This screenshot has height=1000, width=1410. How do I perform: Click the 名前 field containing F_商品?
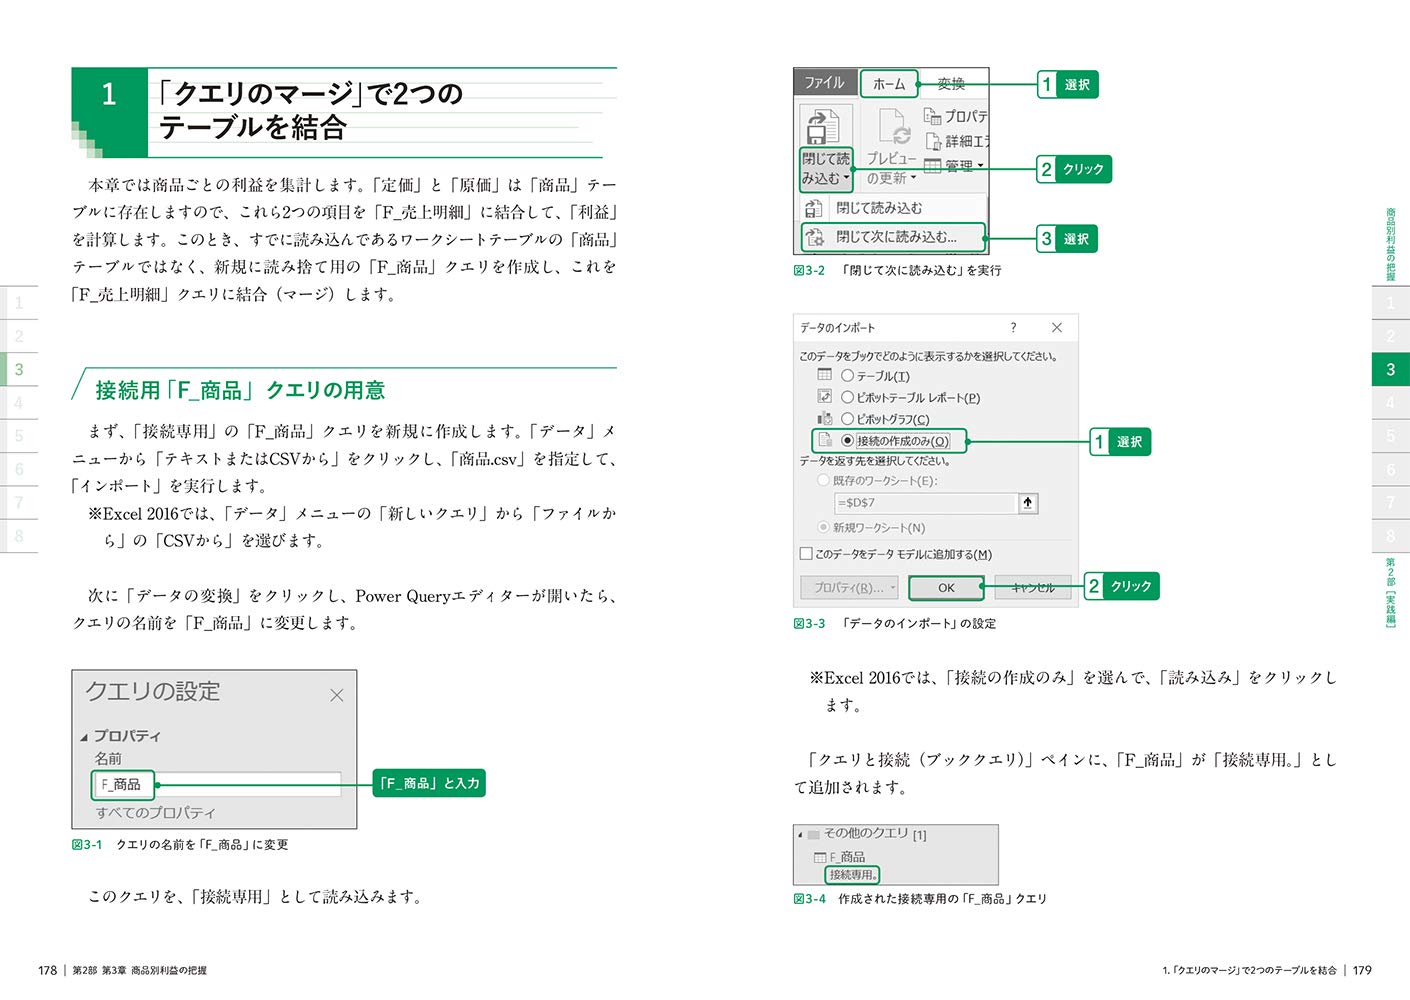pos(218,784)
